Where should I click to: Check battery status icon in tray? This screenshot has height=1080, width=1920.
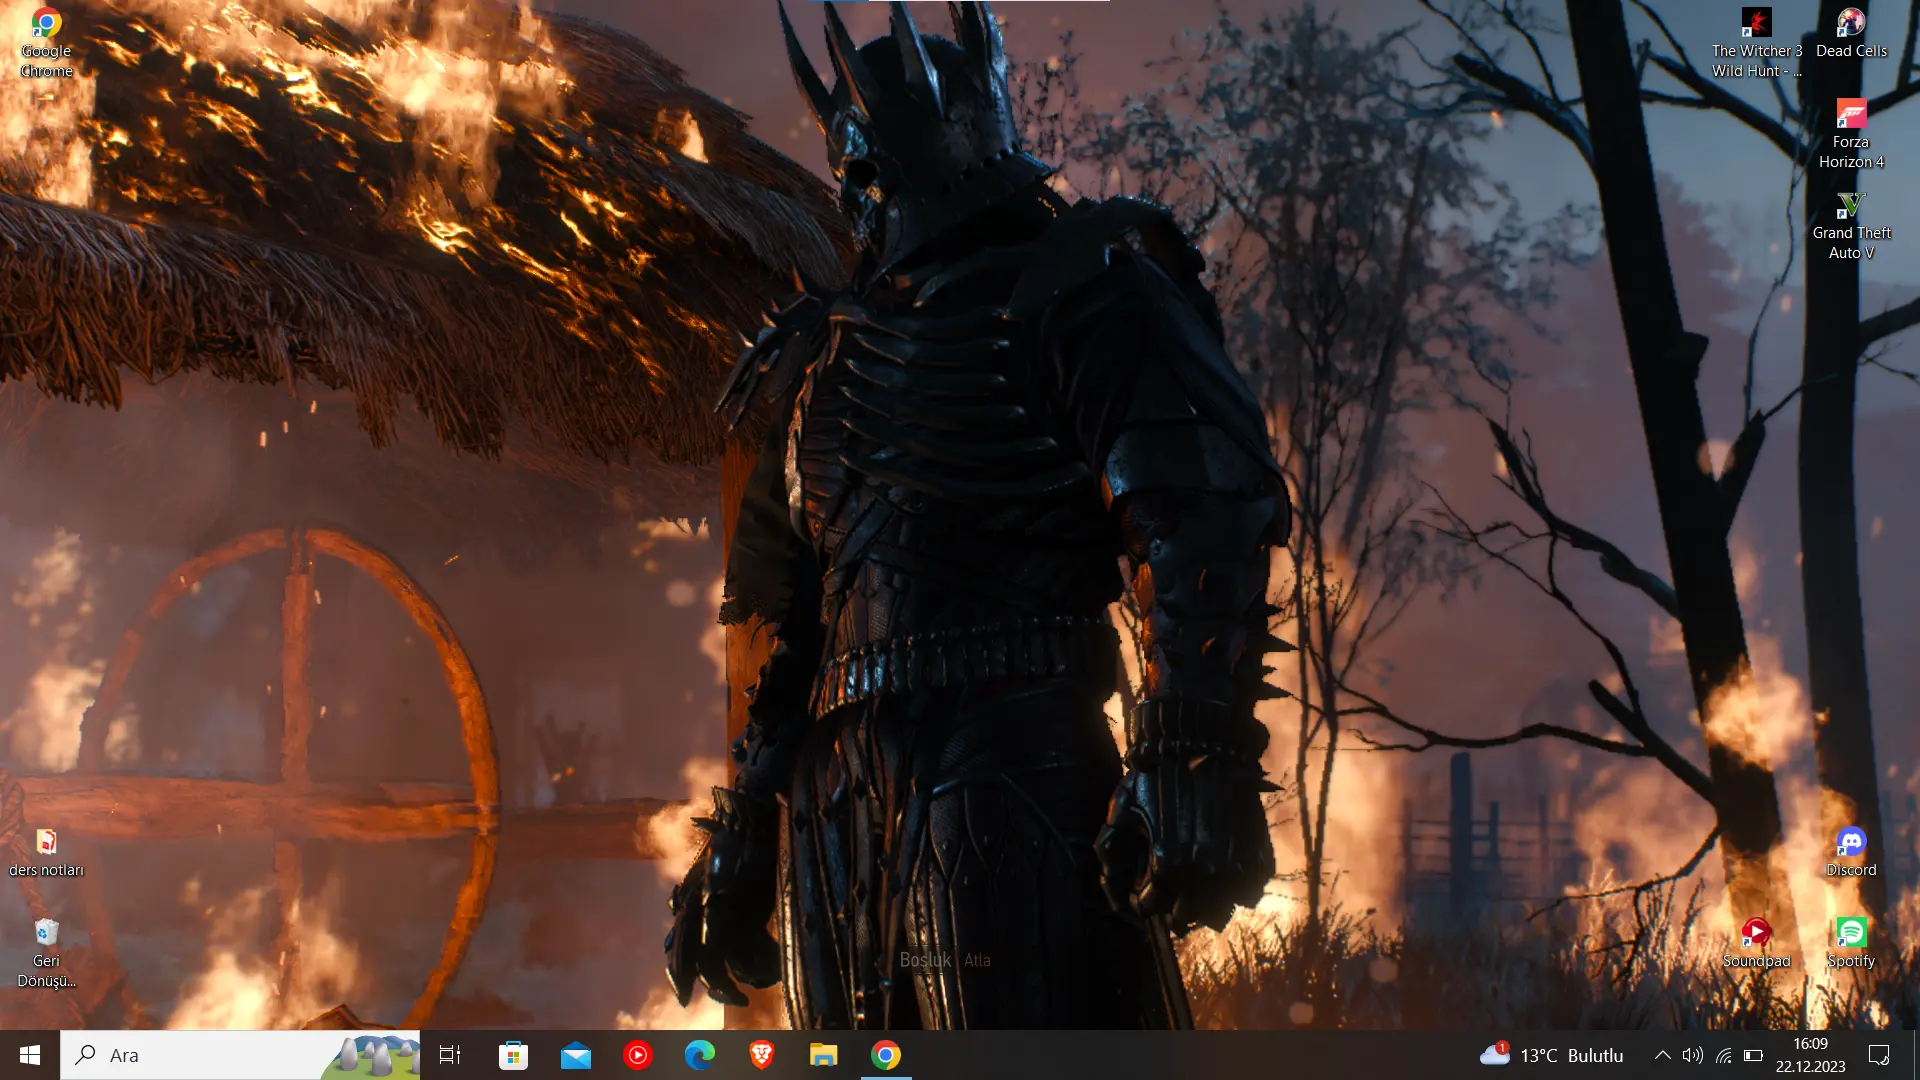click(x=1753, y=1055)
